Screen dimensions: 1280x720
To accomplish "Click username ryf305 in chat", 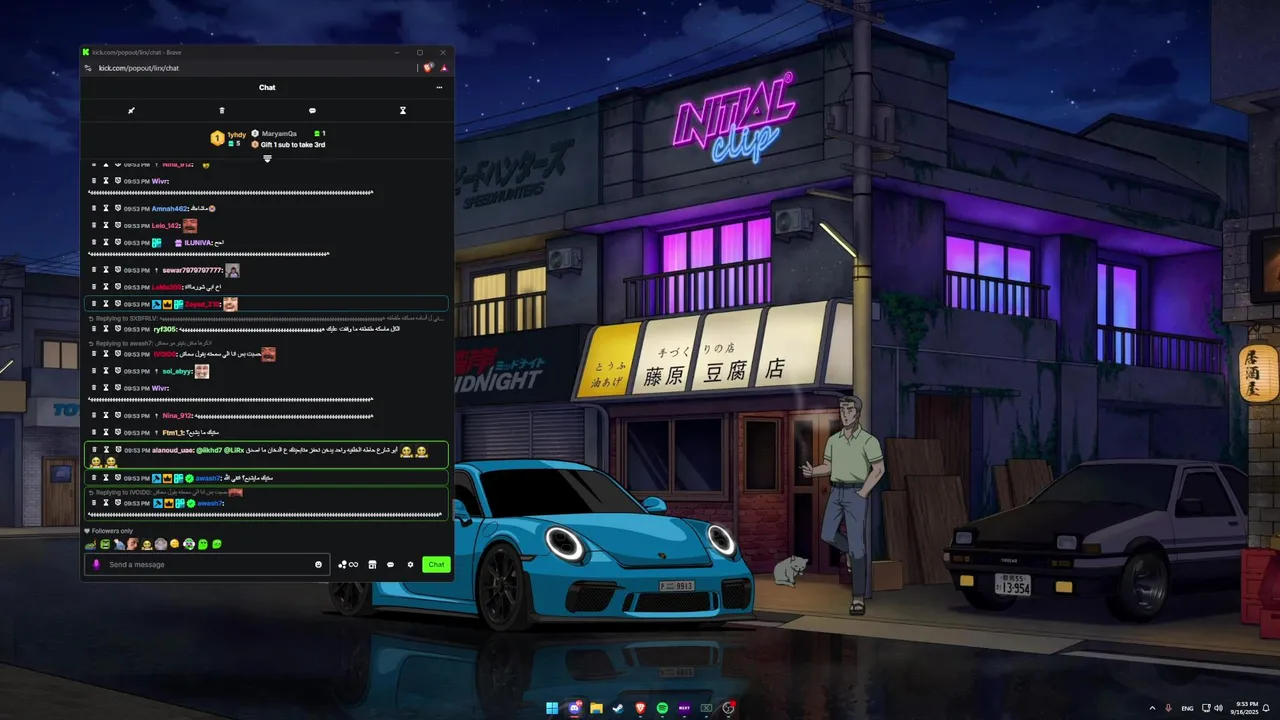I will (x=164, y=329).
